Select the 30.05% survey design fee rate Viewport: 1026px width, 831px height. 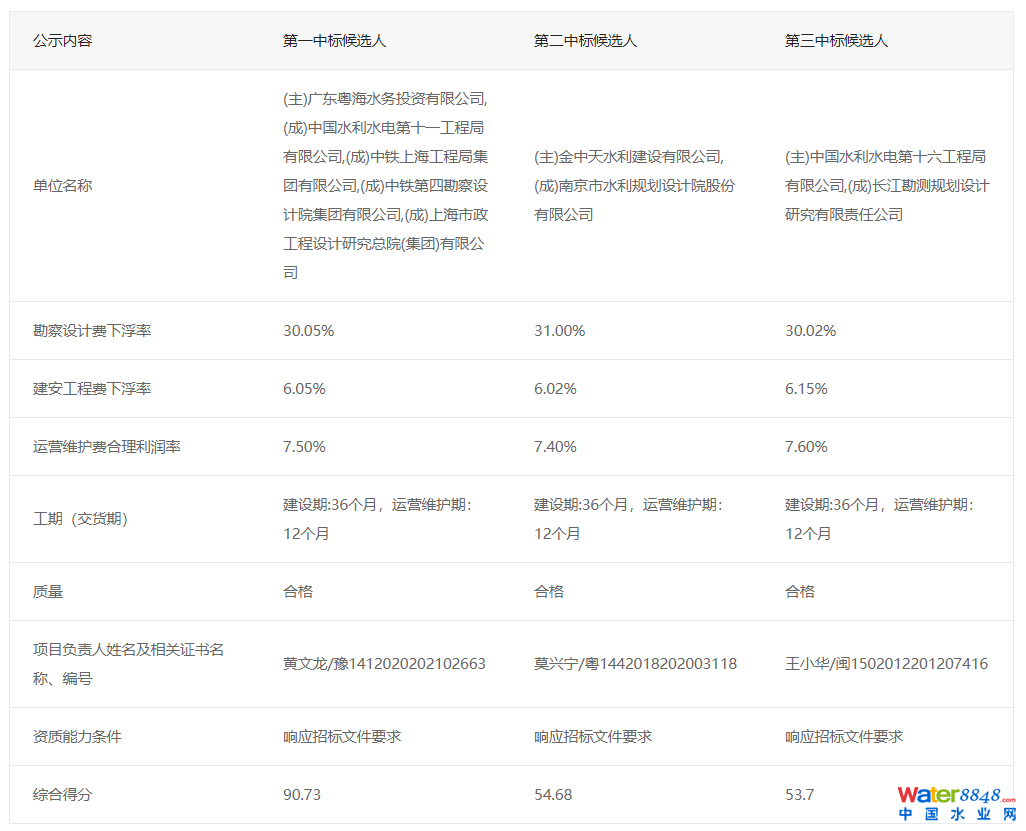pyautogui.click(x=308, y=331)
